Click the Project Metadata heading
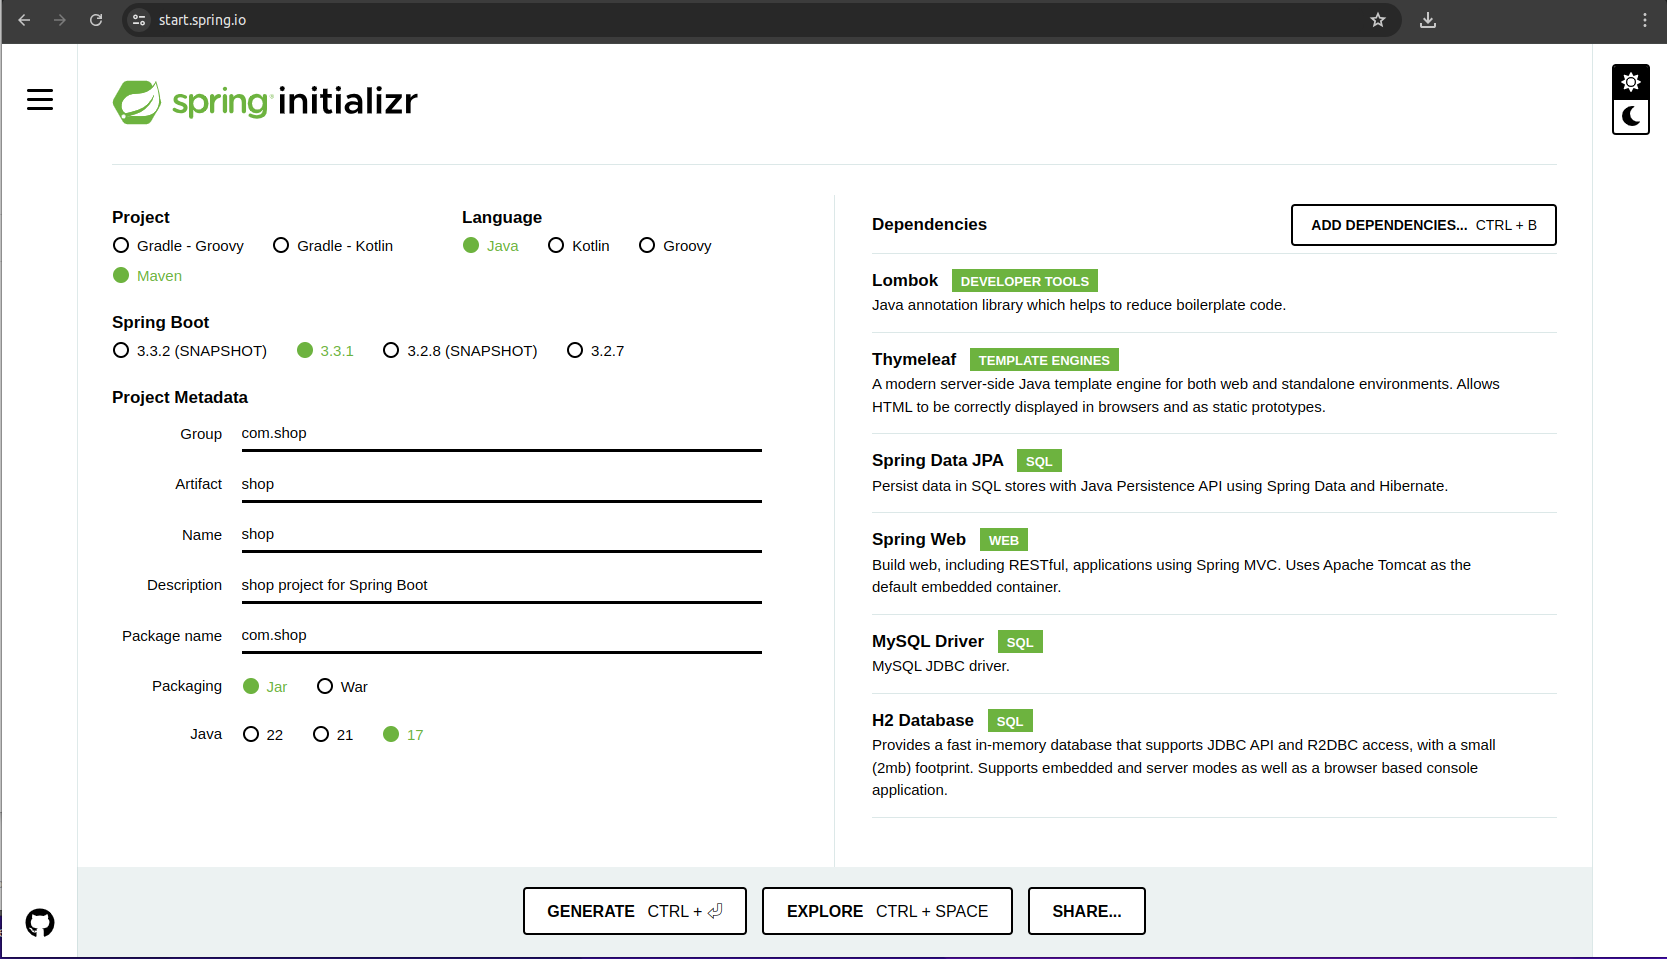 [180, 397]
